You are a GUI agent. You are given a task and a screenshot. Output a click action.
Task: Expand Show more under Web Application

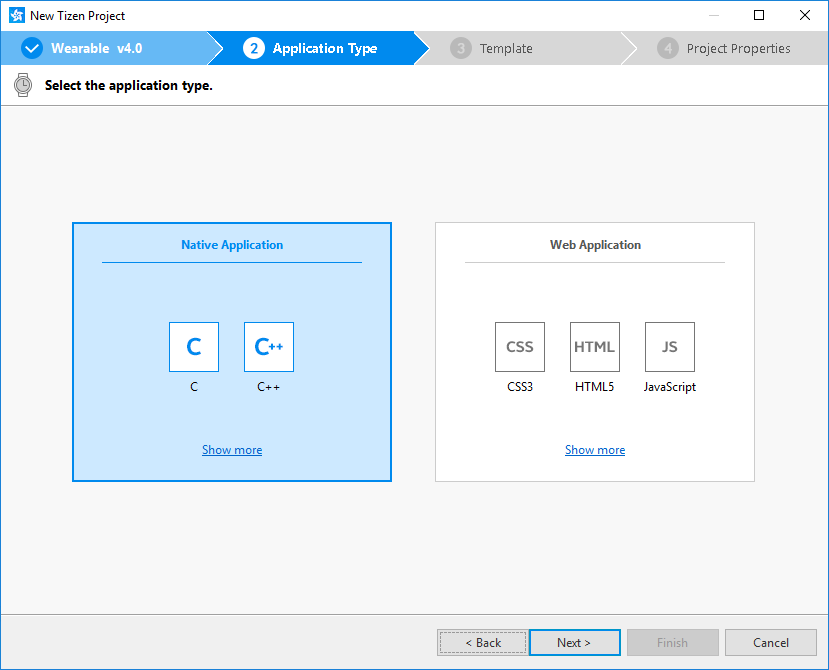pos(594,449)
